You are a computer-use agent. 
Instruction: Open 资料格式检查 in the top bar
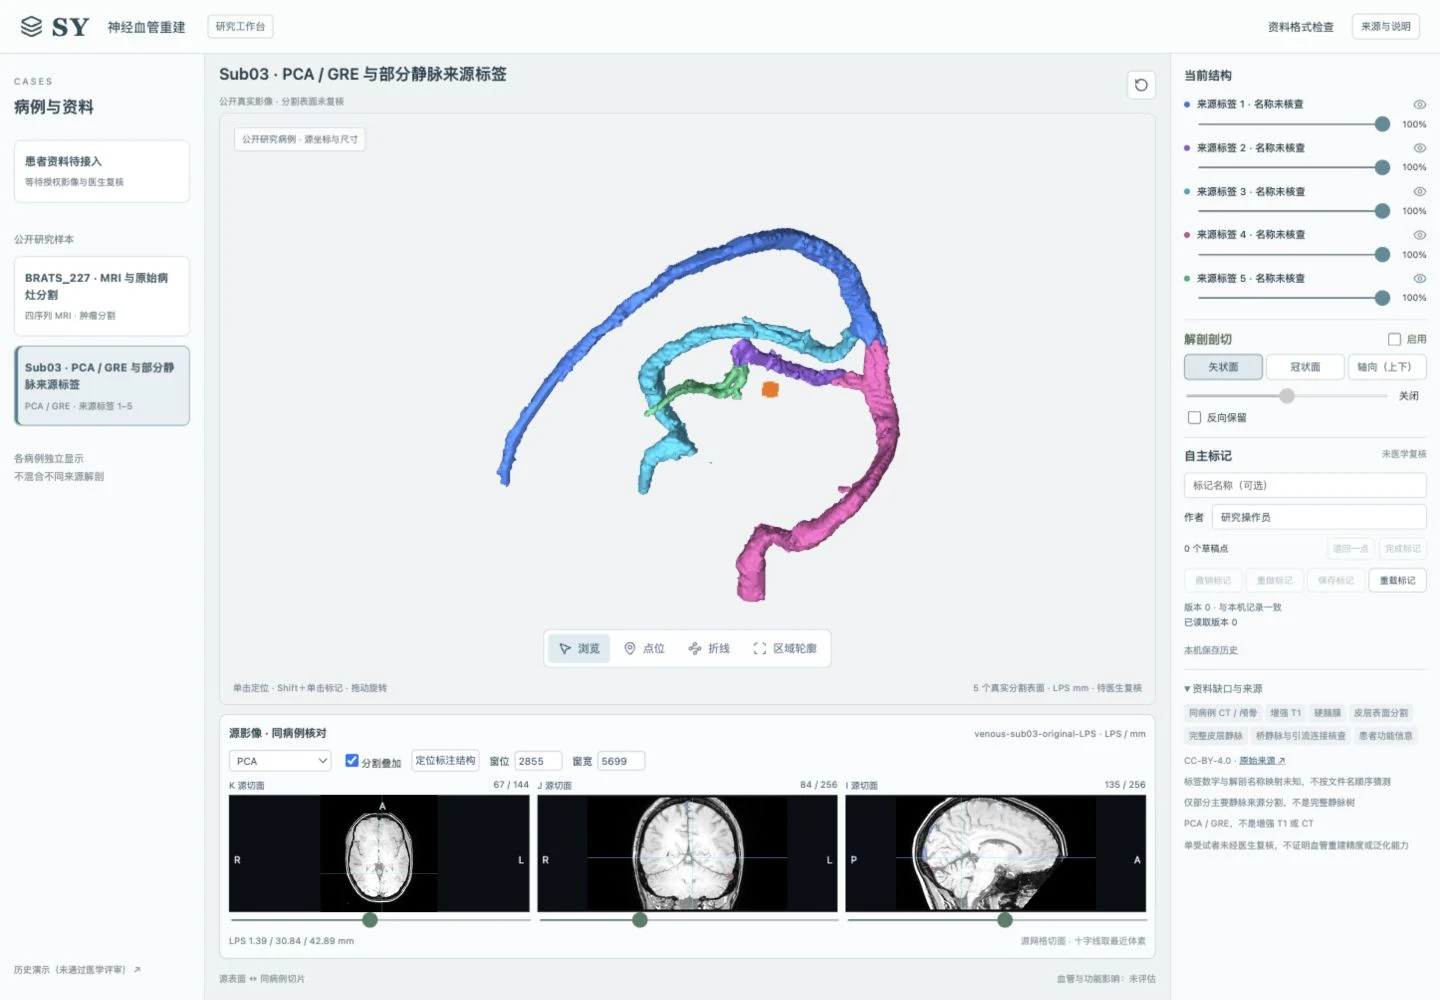click(1300, 27)
